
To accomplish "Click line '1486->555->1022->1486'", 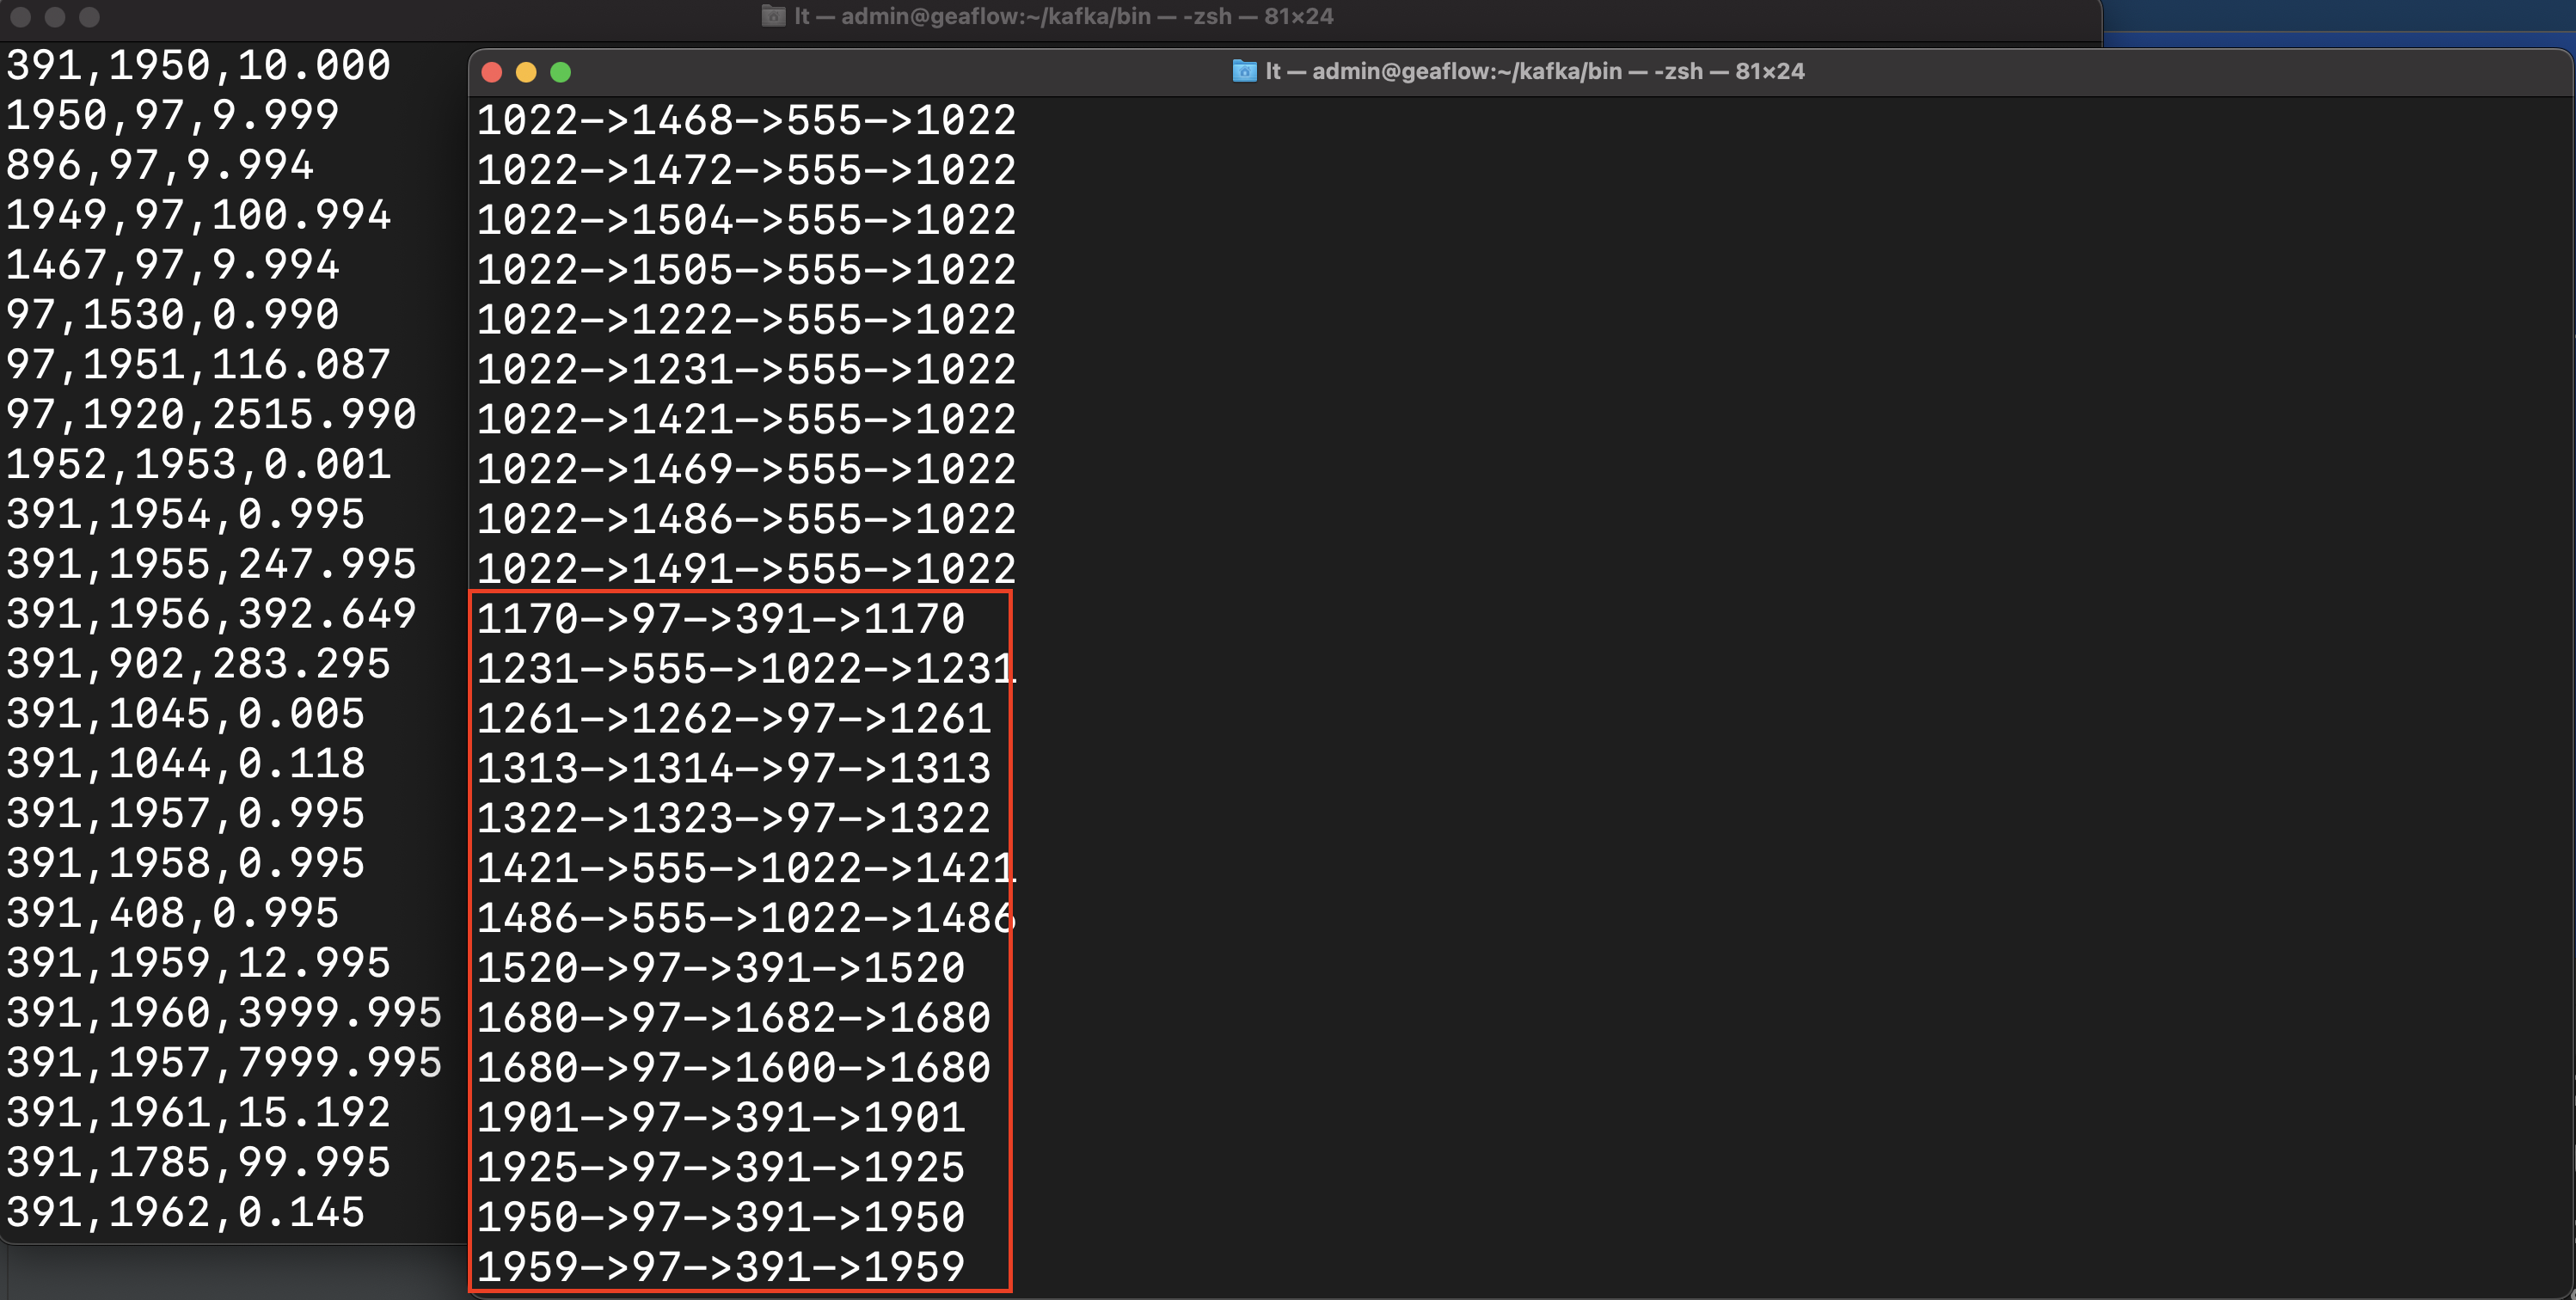I will tap(746, 918).
